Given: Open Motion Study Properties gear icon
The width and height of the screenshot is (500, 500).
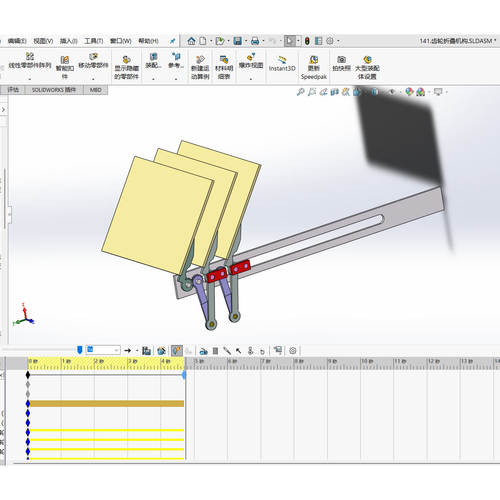Looking at the screenshot, I should [x=293, y=351].
